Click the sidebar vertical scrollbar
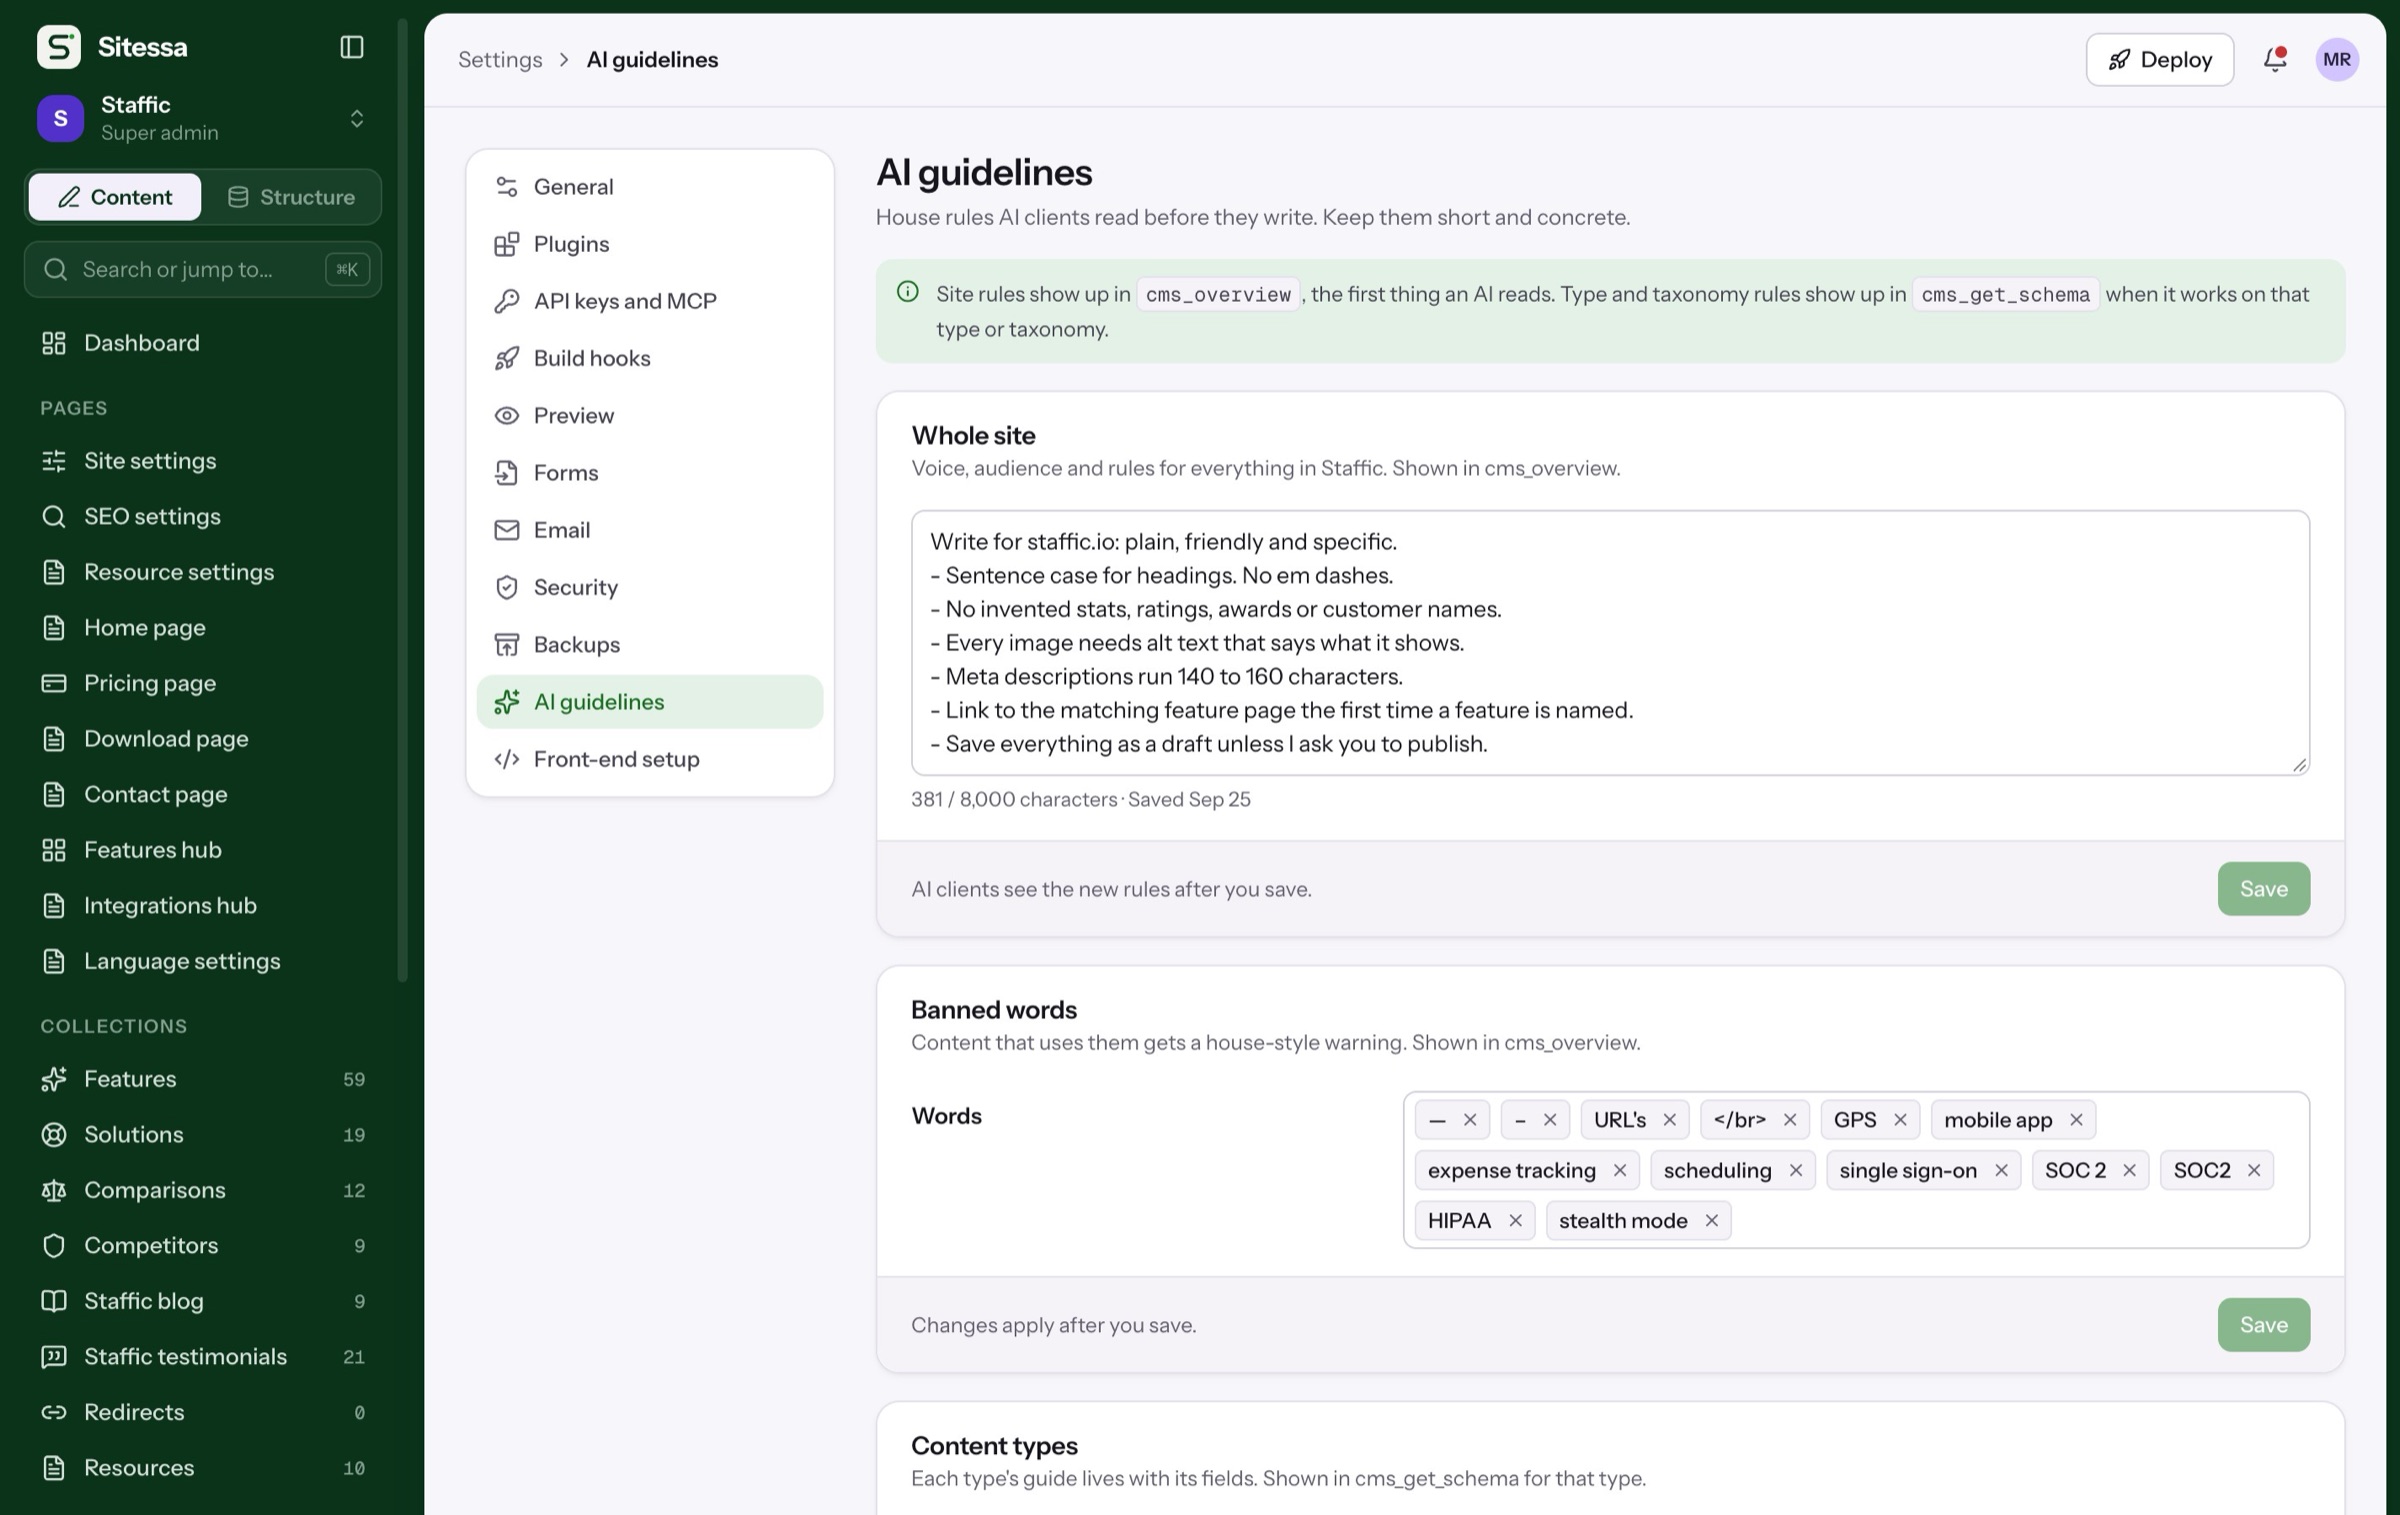The image size is (2400, 1515). click(403, 500)
